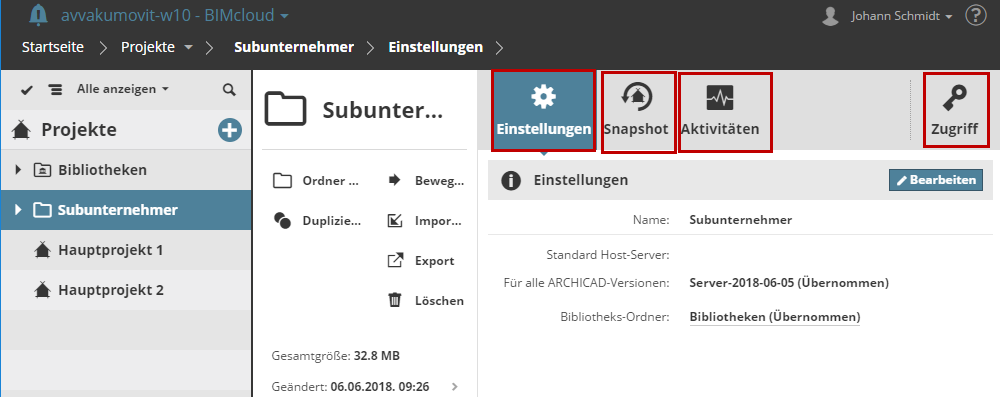Click the Hauptprojekt 1 project icon

tap(42, 250)
